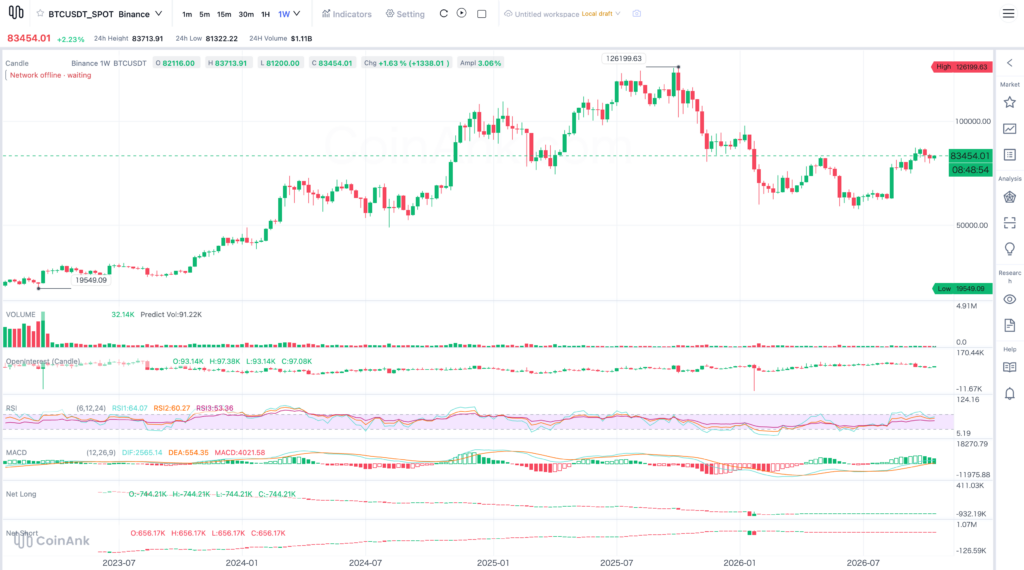Viewport: 1024px width, 570px height.
Task: Open the Help open-book icon
Action: coord(1010,368)
